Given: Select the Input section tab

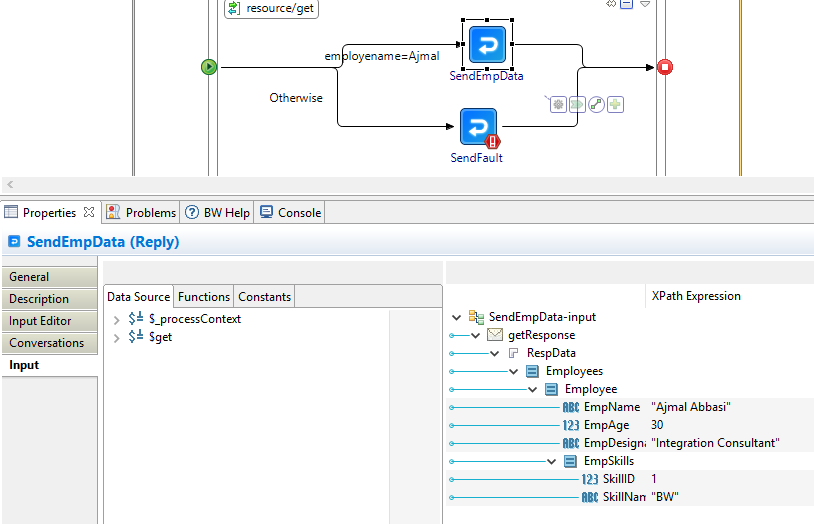Looking at the screenshot, I should pyautogui.click(x=49, y=365).
